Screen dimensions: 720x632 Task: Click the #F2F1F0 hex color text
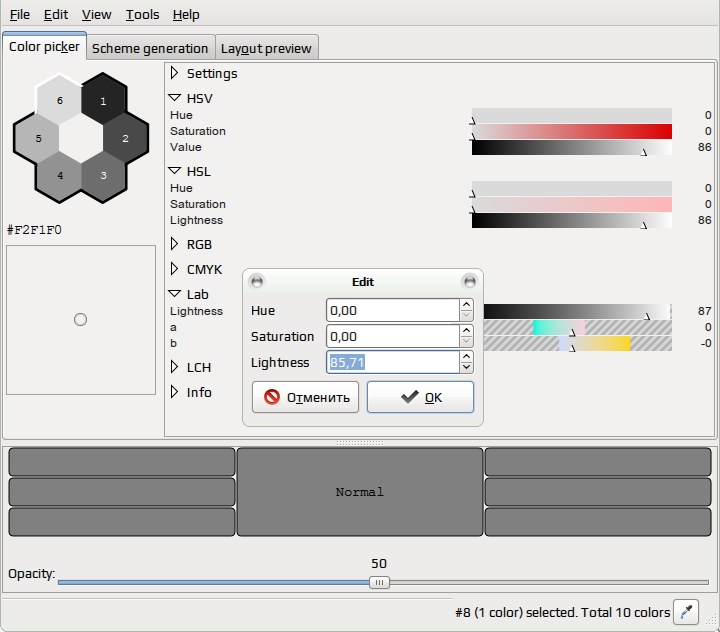point(34,230)
